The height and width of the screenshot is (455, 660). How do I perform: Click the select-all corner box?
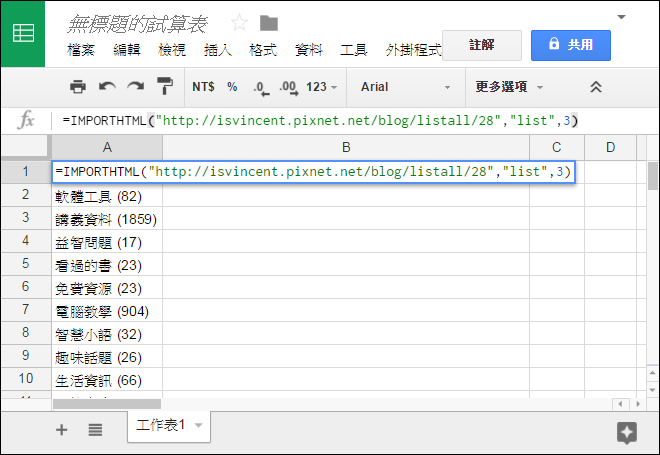26,148
